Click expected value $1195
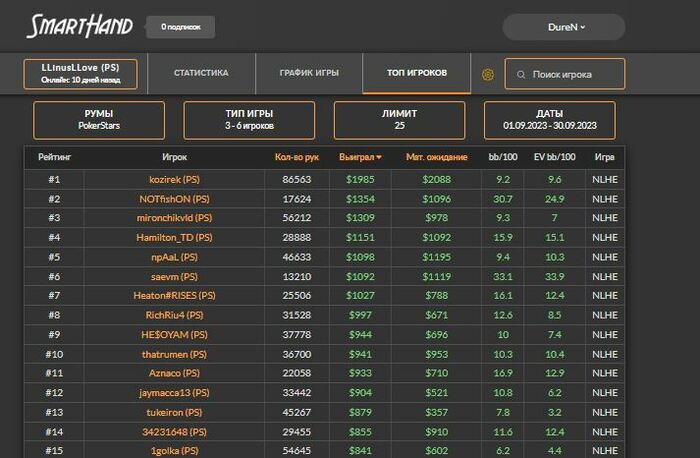The image size is (700, 458). [437, 257]
